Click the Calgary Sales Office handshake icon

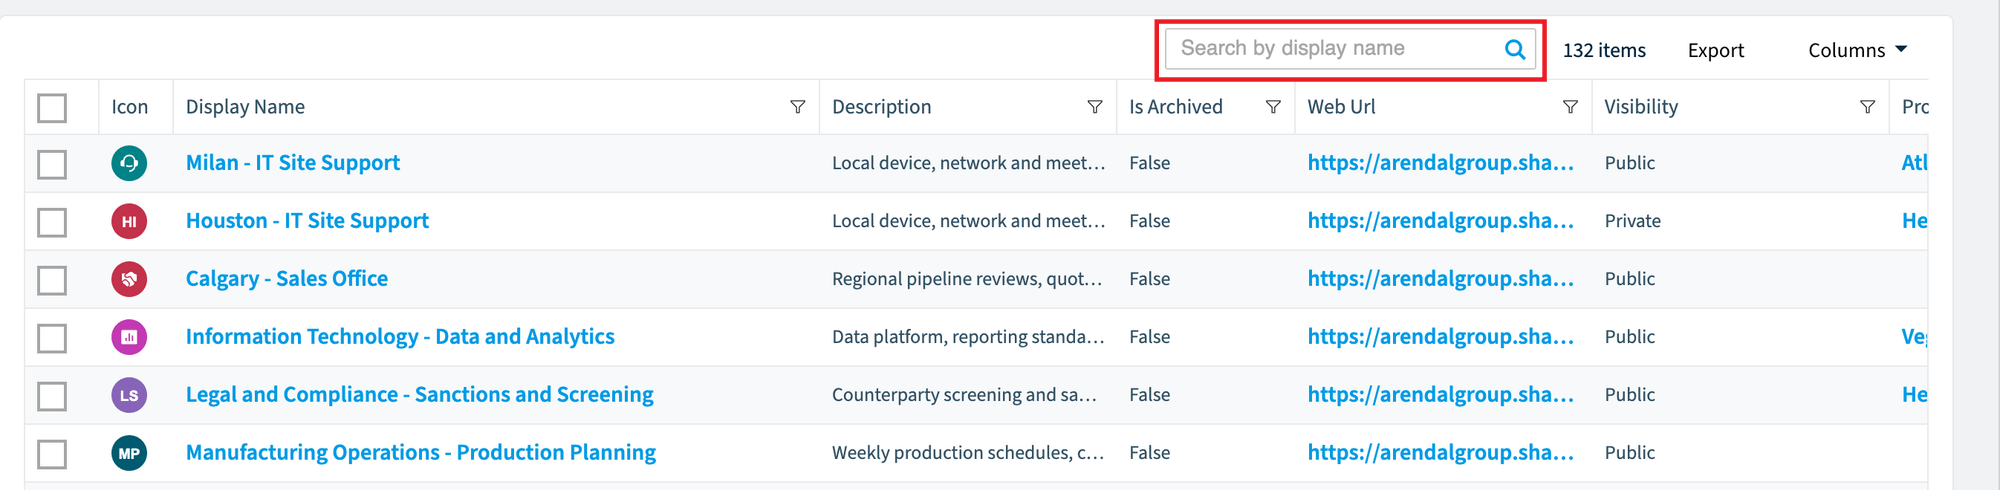pyautogui.click(x=129, y=279)
